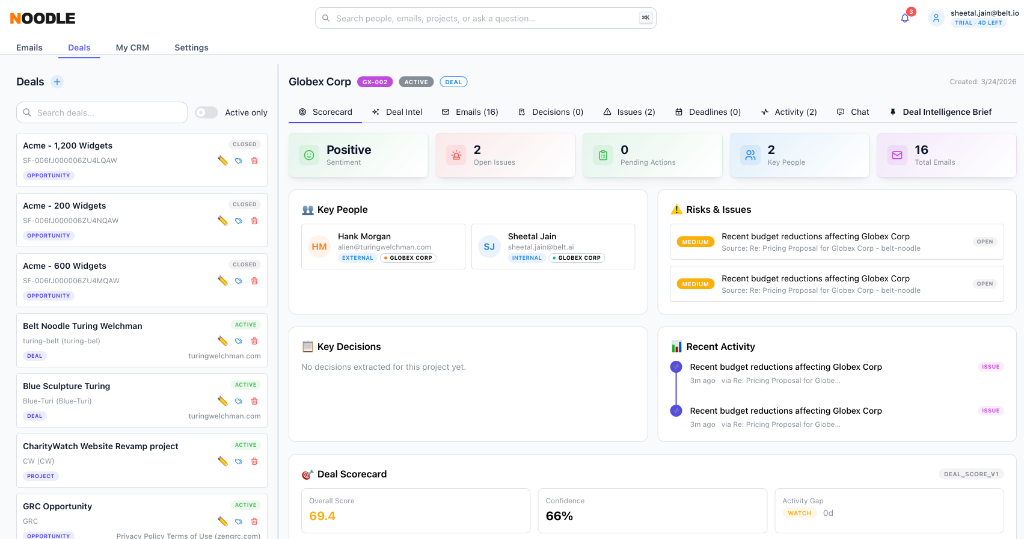The height and width of the screenshot is (539, 1024).
Task: Click the Total Emails envelope icon
Action: click(x=897, y=155)
